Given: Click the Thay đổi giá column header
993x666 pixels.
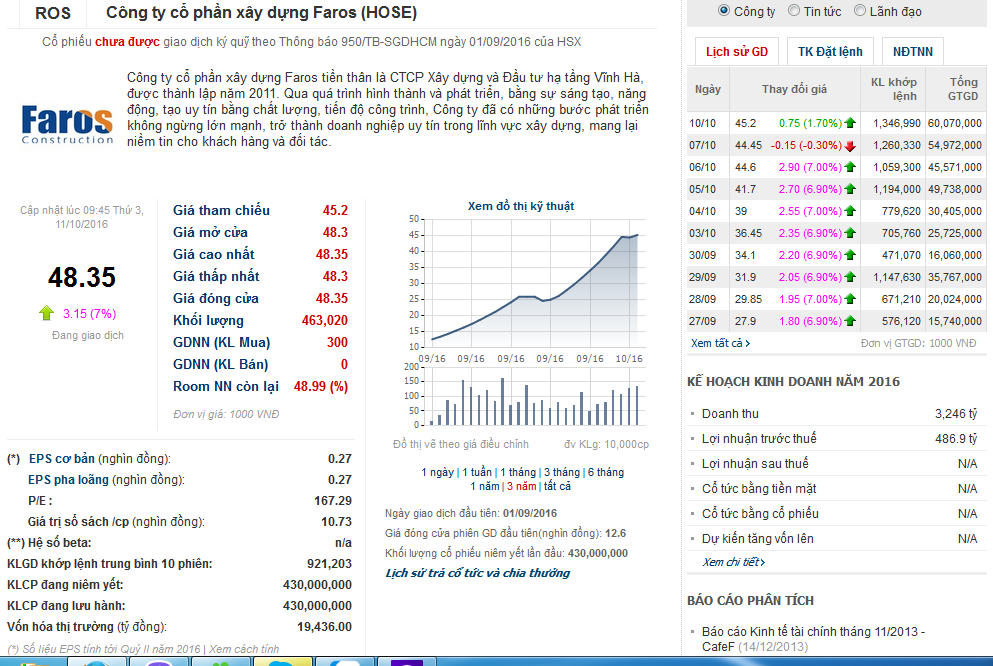Looking at the screenshot, I should [x=794, y=89].
